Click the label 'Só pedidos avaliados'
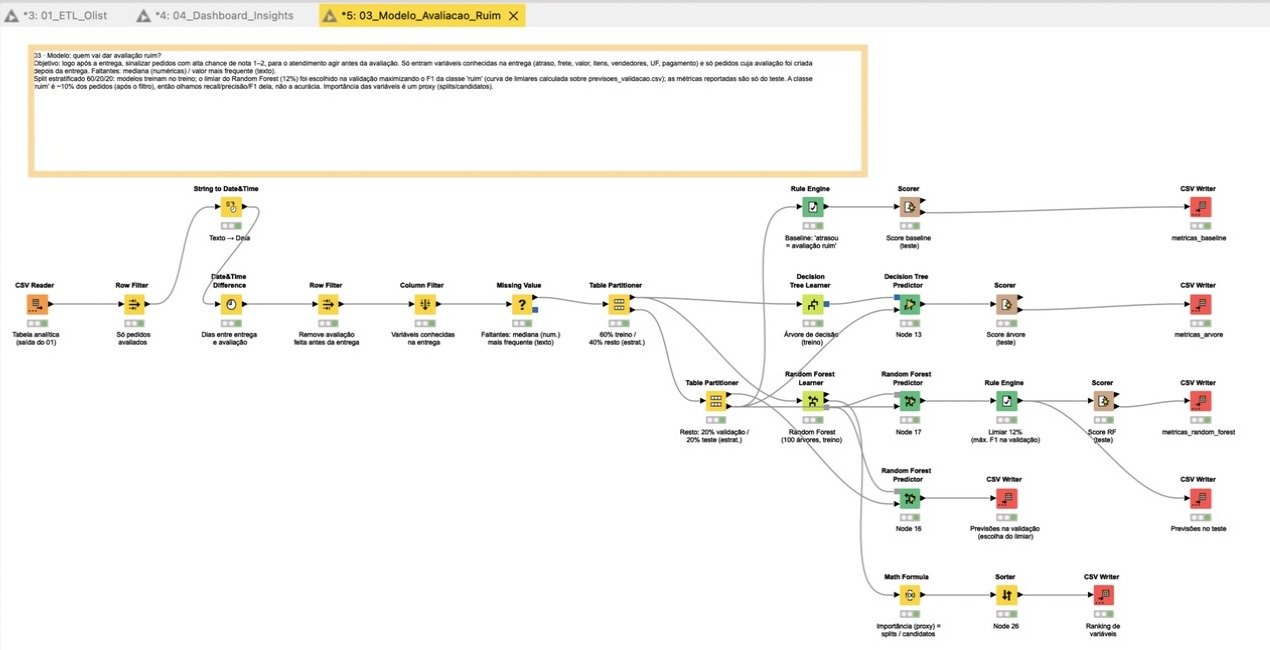 tap(132, 338)
